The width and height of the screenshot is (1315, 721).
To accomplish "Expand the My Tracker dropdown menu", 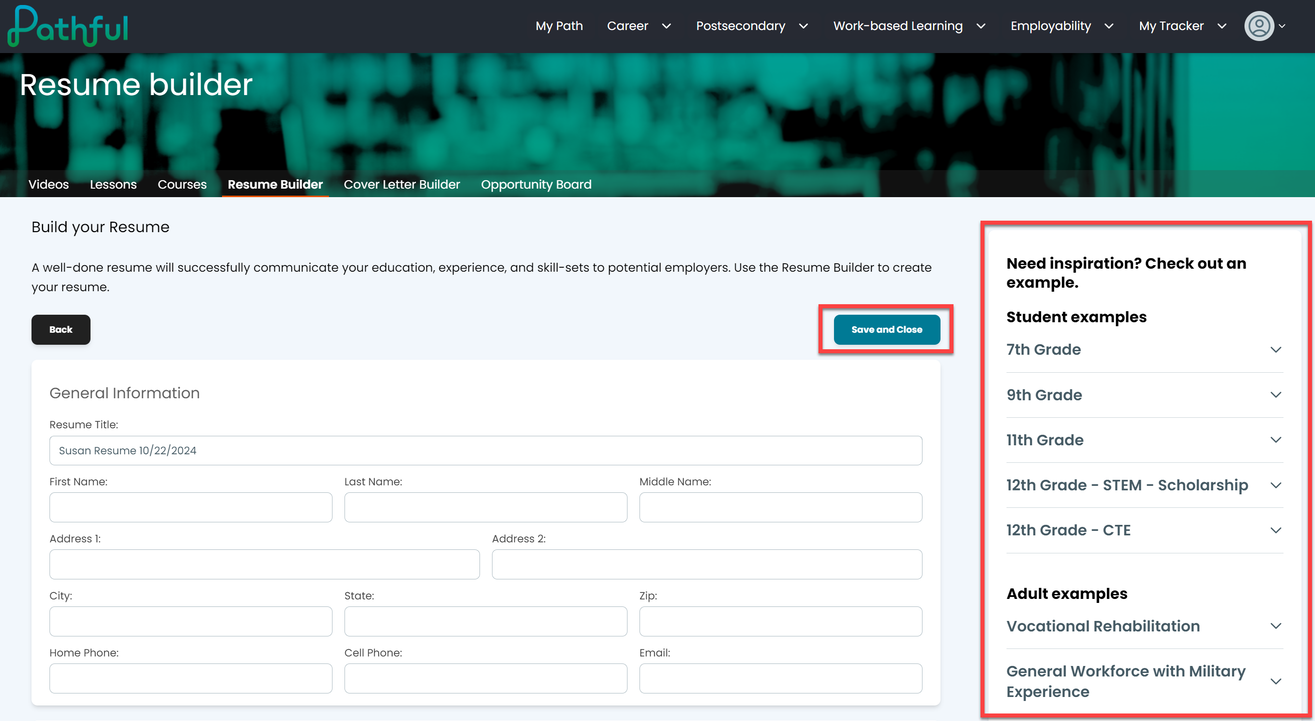I will pos(1183,26).
